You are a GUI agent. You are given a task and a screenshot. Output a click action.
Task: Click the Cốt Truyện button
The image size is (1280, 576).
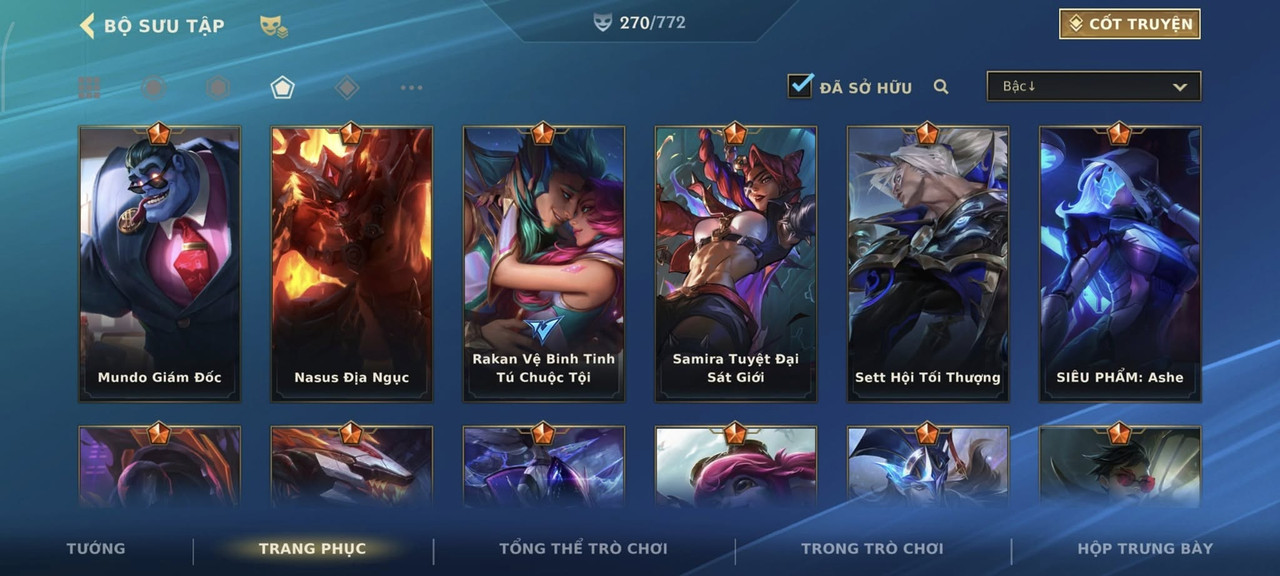pos(1130,24)
